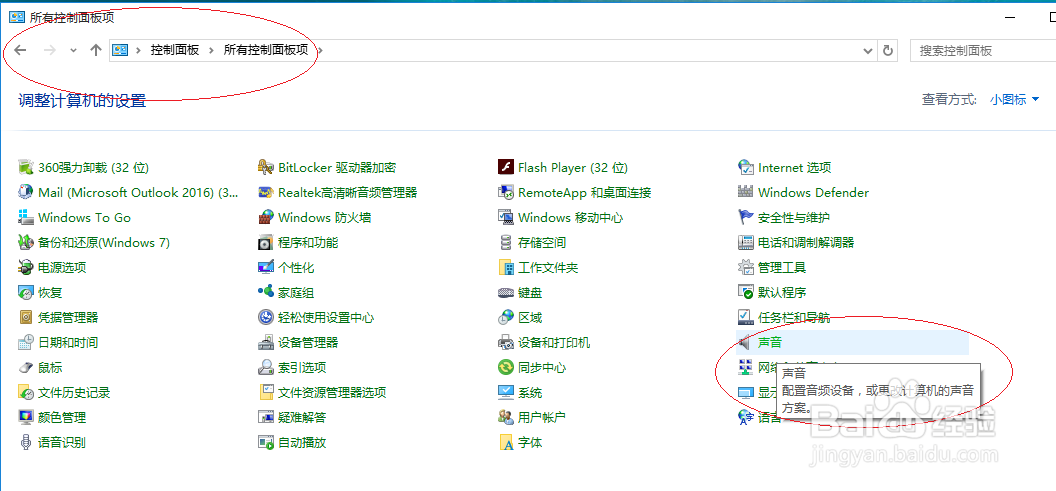Screen dimensions: 1056x491
Task: Open the 设备和打印机 link
Action: point(554,342)
